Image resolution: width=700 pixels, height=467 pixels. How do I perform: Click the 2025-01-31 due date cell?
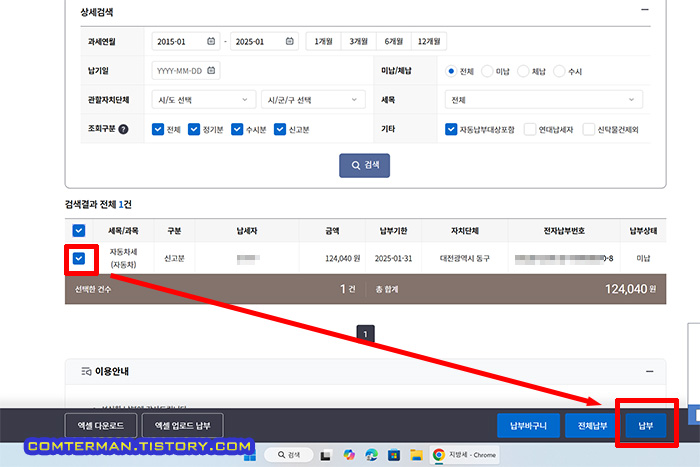pos(393,258)
